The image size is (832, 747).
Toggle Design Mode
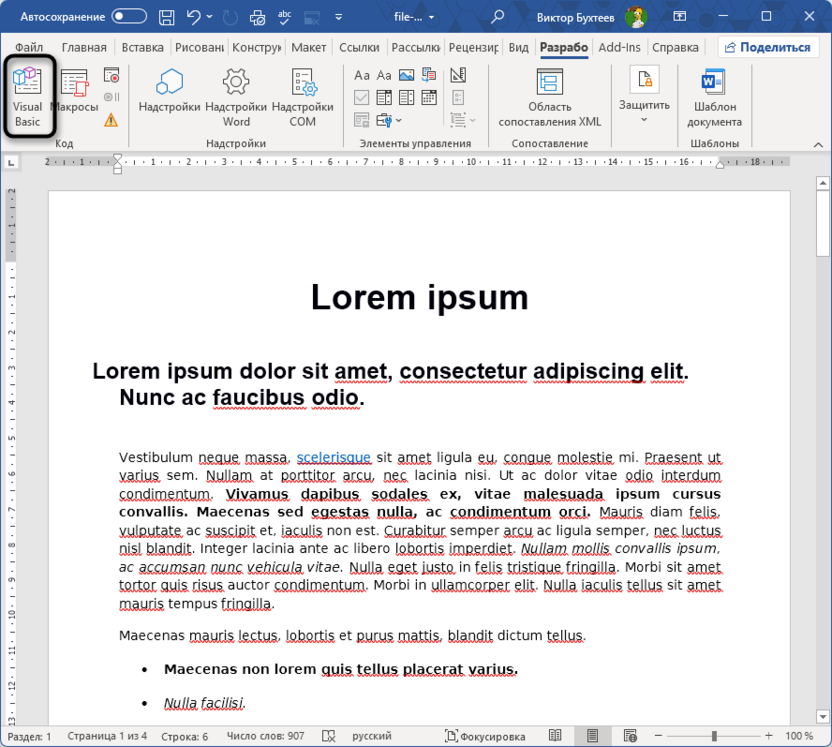pyautogui.click(x=458, y=75)
